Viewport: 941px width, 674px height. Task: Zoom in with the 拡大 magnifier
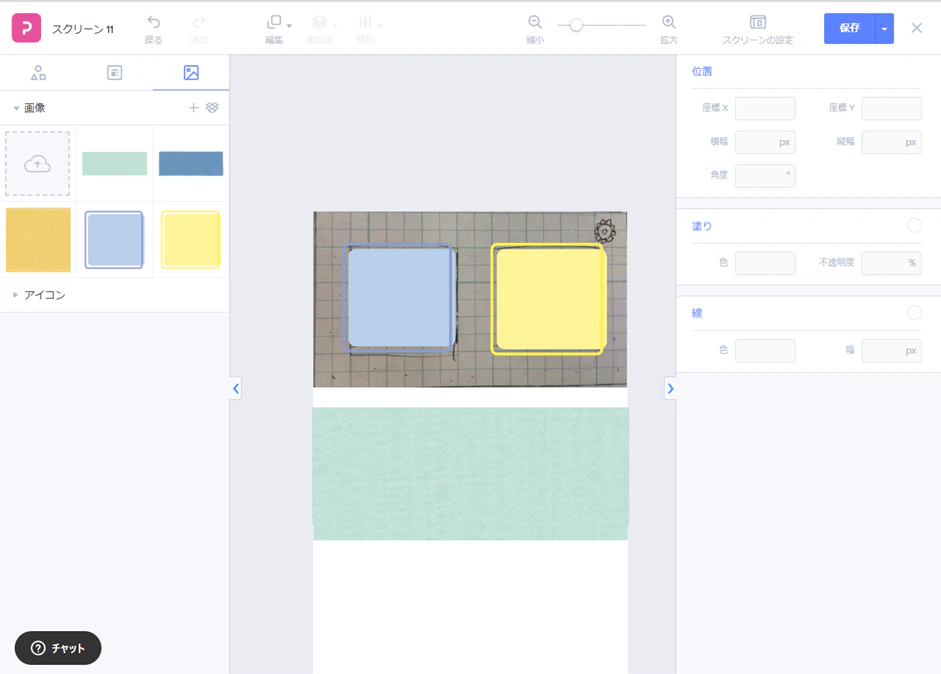[669, 23]
